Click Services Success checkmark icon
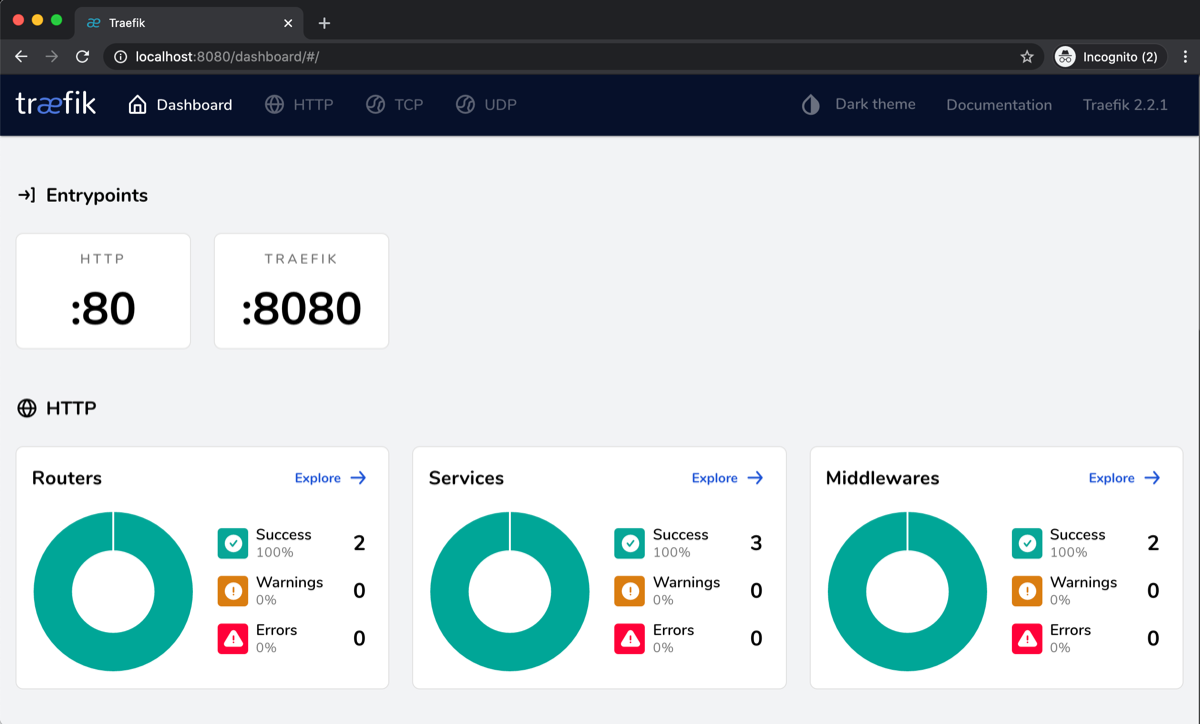Viewport: 1200px width, 725px height. coord(630,543)
